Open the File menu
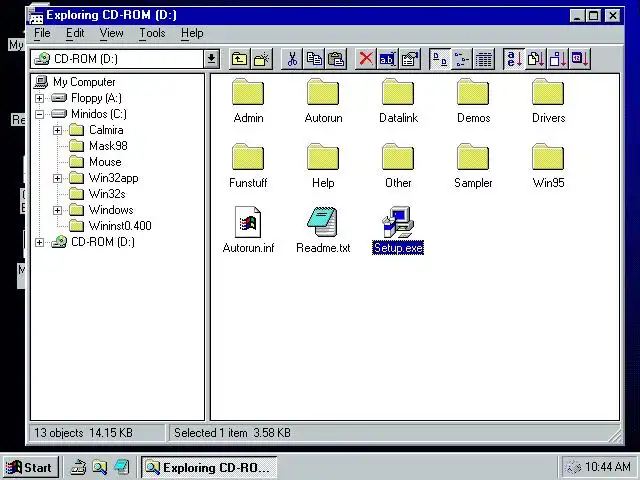This screenshot has height=480, width=640. pyautogui.click(x=42, y=33)
